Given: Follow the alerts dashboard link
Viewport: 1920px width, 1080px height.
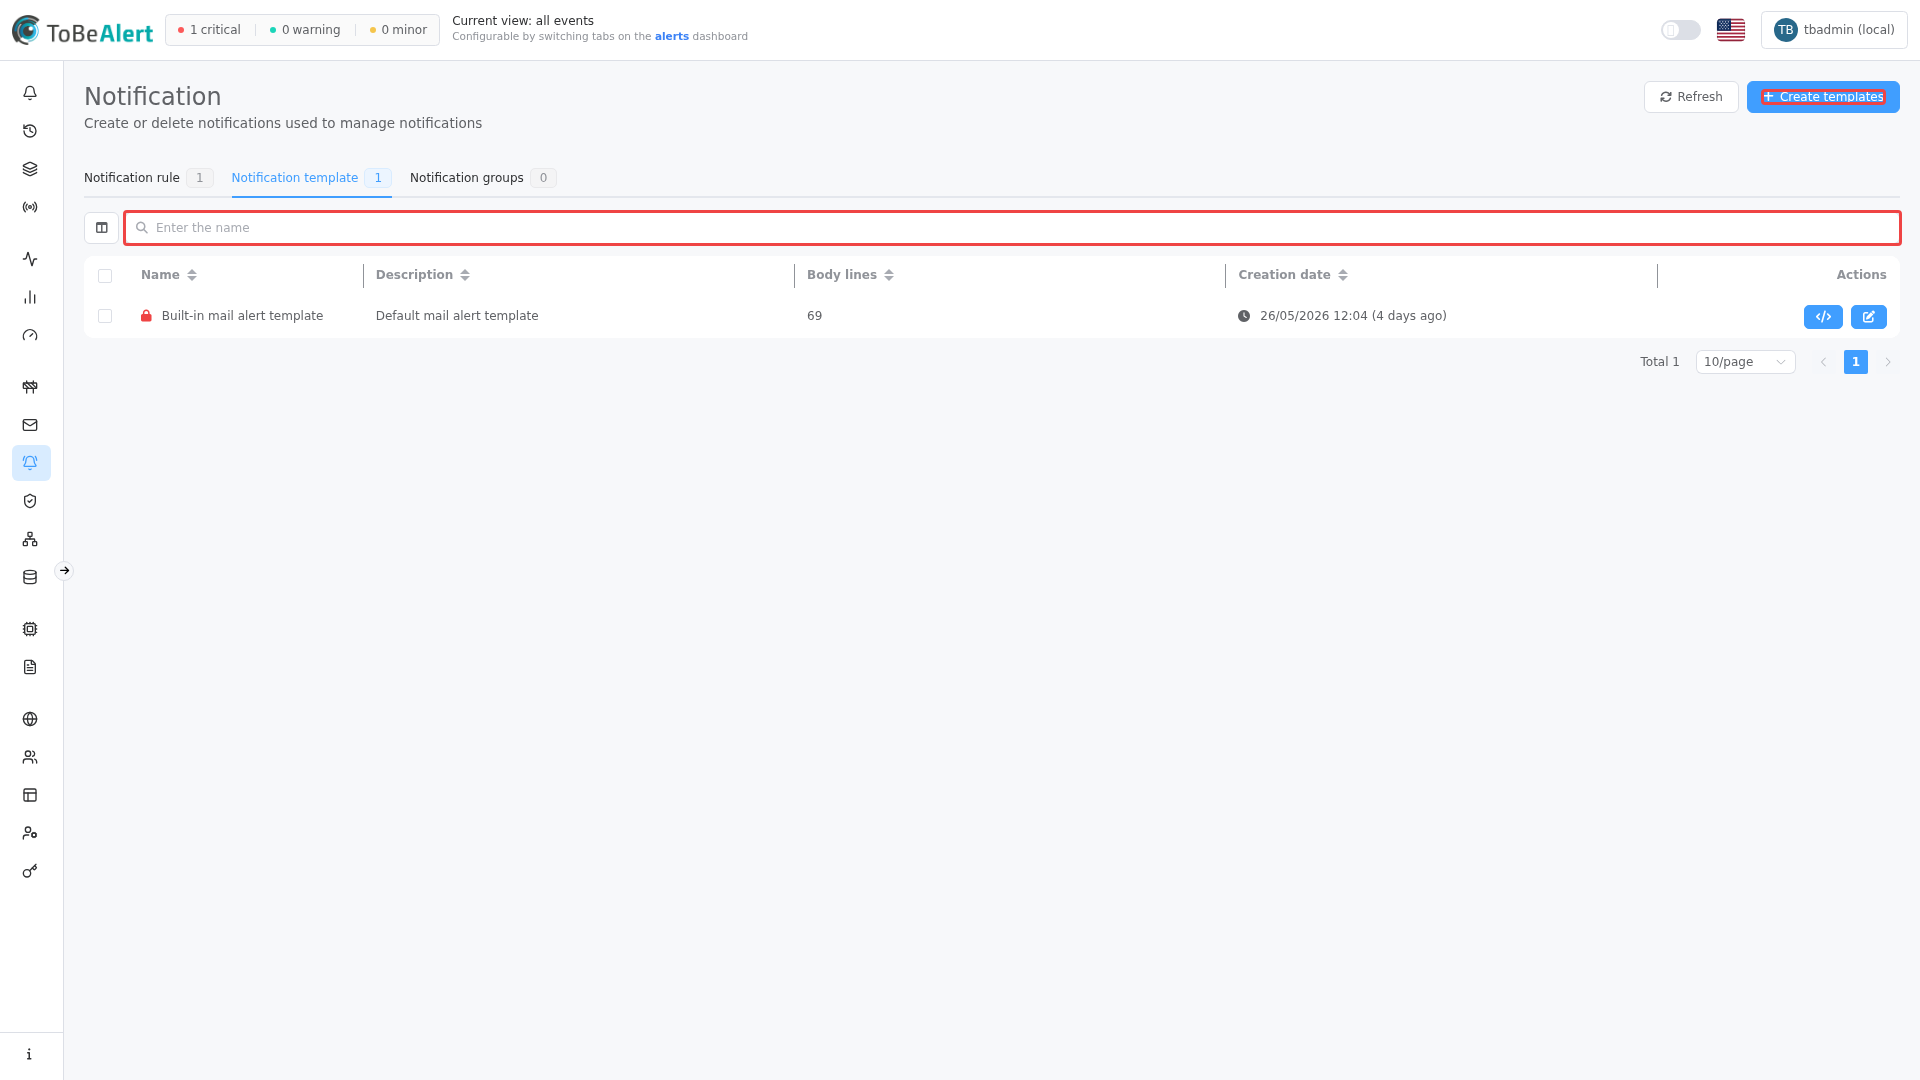Looking at the screenshot, I should click(x=672, y=37).
